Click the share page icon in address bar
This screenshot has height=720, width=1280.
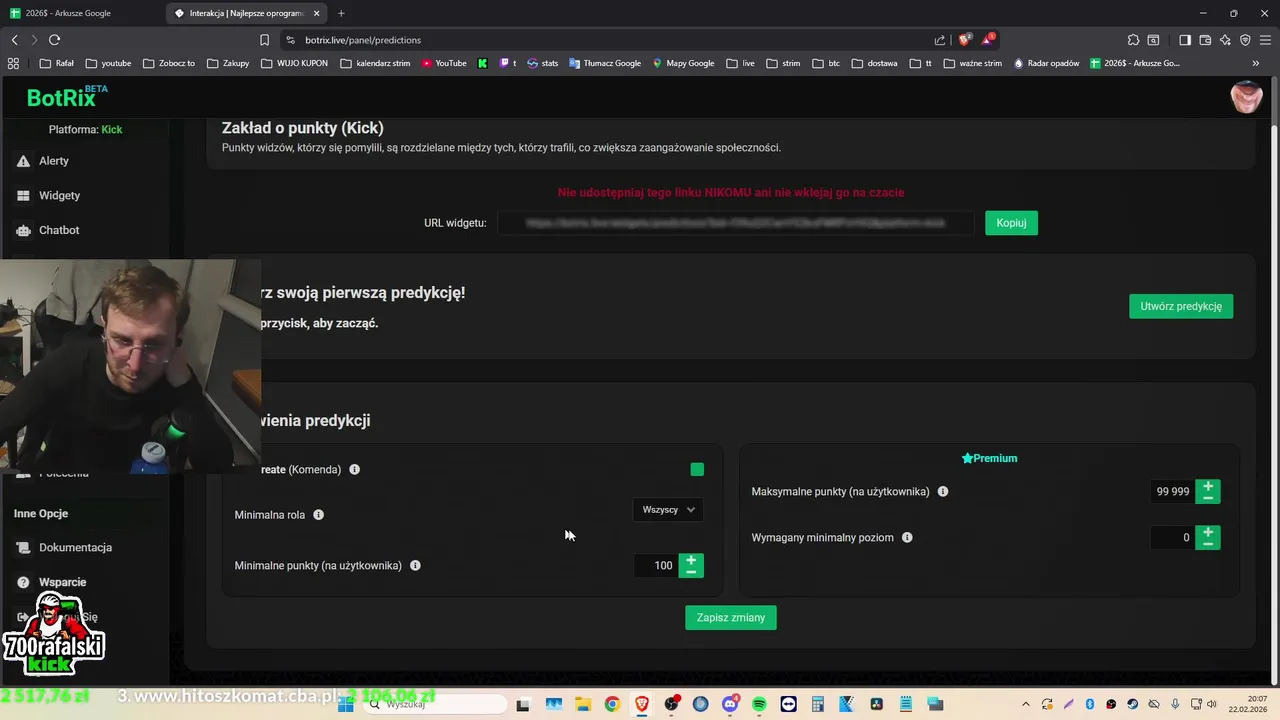(x=940, y=40)
